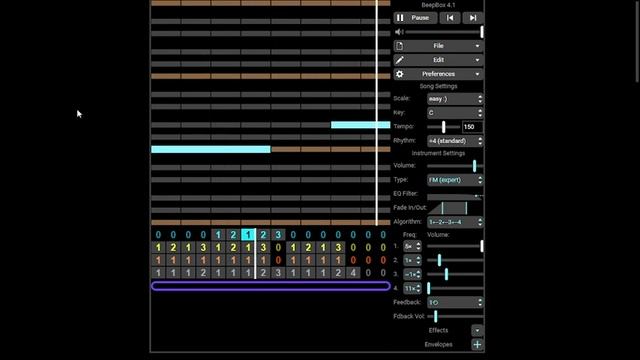Screen dimensions: 640x360
Task: Adjust operator 1 volume slider
Action: tap(455, 246)
